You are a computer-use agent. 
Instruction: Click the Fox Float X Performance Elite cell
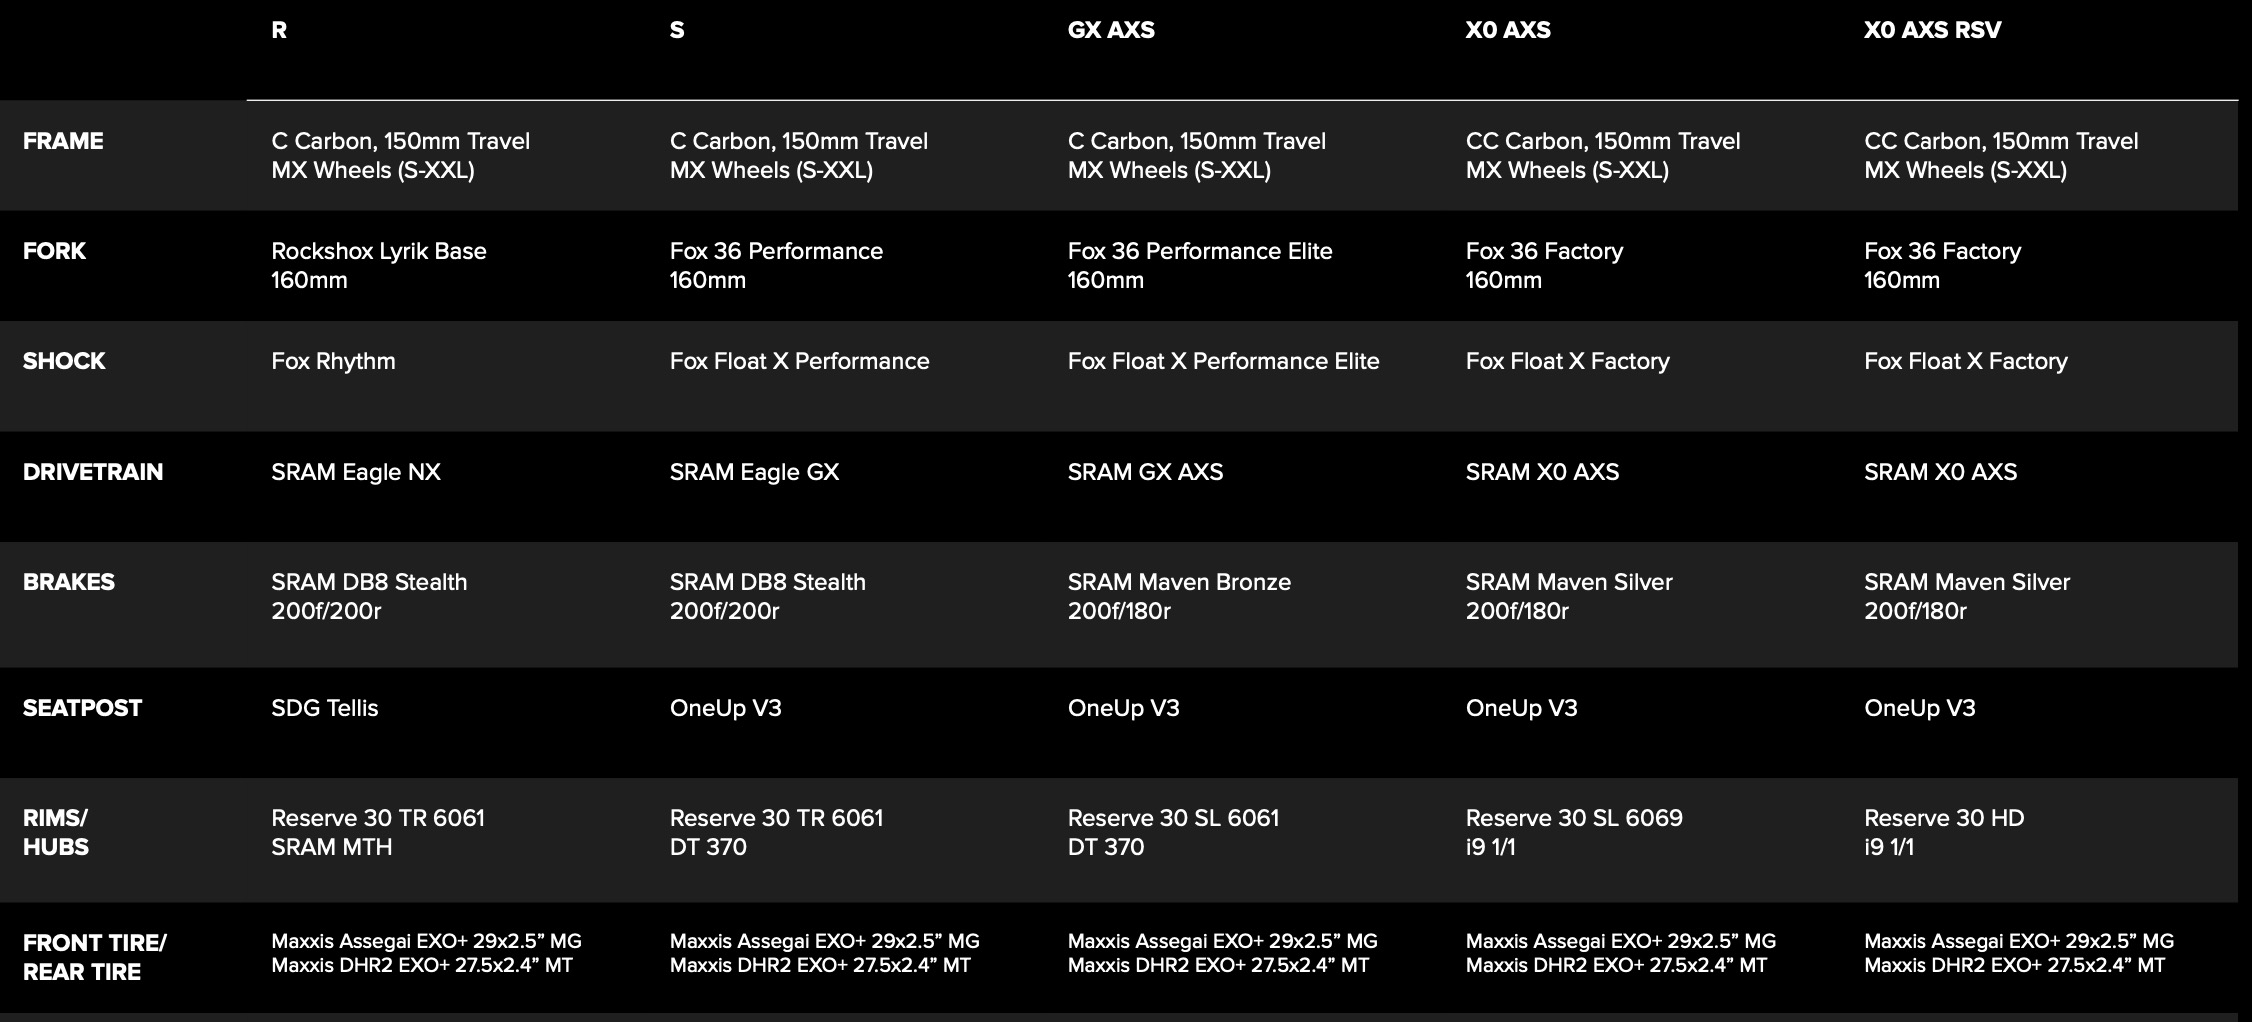[1222, 361]
